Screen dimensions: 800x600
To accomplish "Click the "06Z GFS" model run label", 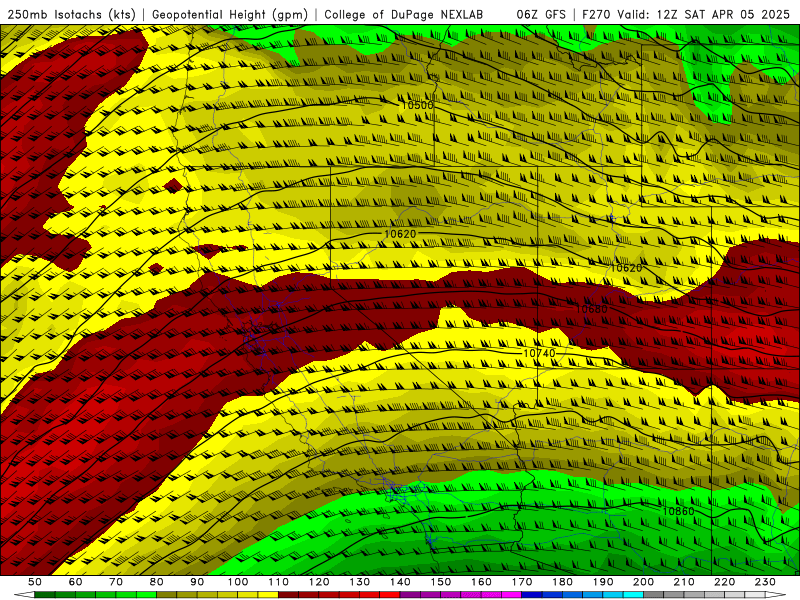I will coord(541,14).
